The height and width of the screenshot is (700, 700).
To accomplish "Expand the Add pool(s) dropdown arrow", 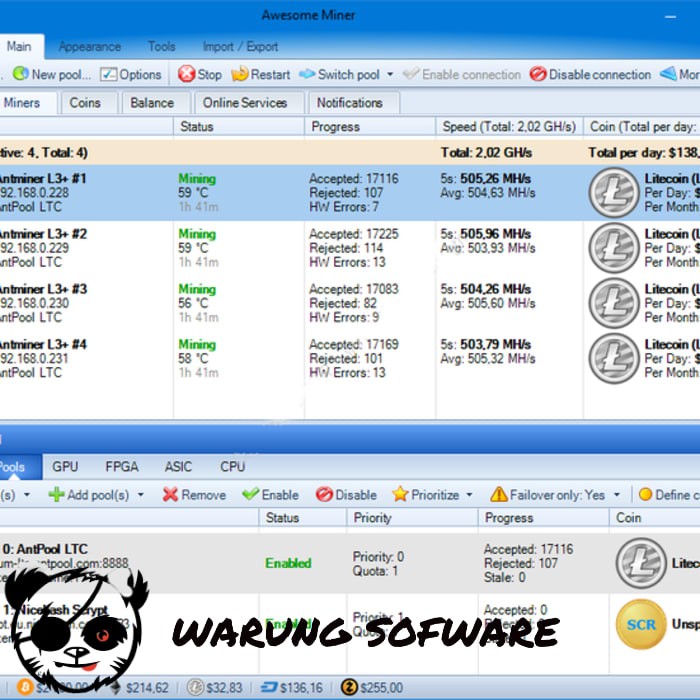I will (141, 494).
